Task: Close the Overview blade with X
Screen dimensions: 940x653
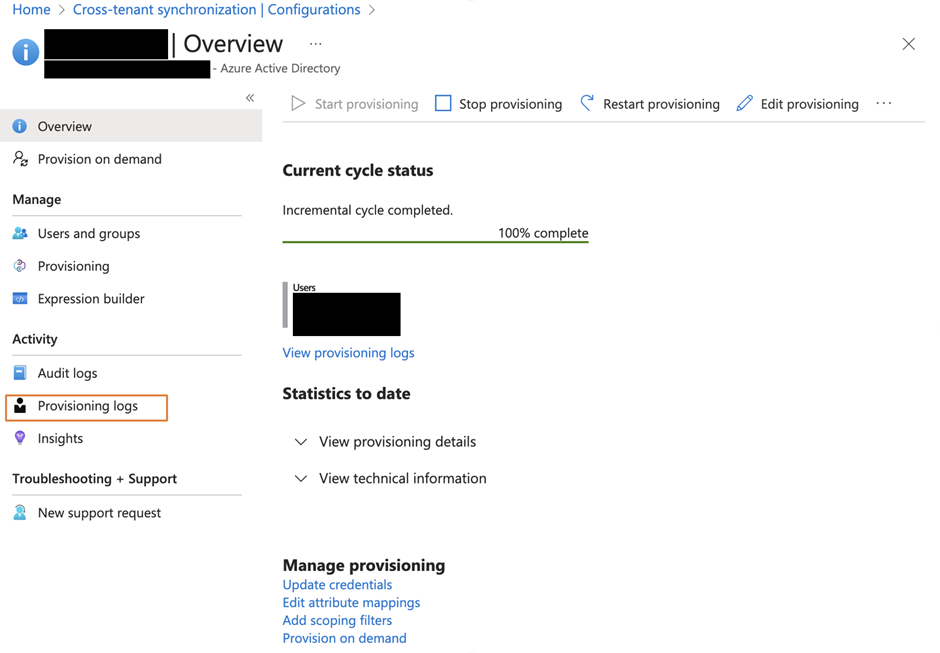Action: pyautogui.click(x=908, y=44)
